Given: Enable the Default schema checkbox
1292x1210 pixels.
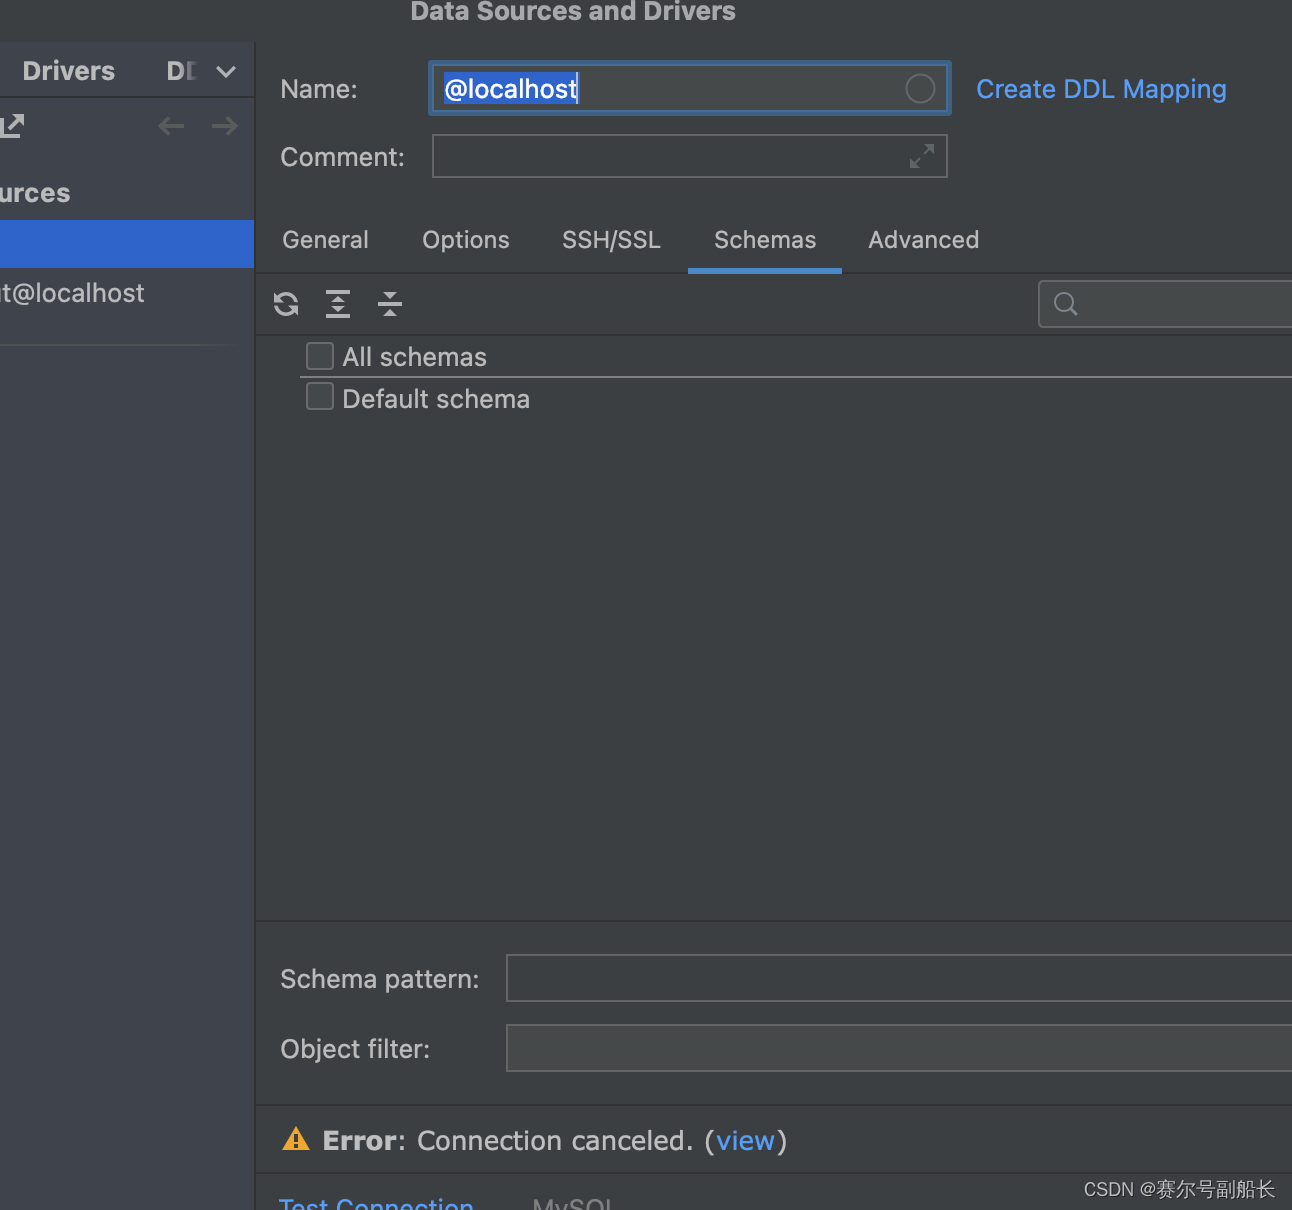Looking at the screenshot, I should 320,397.
